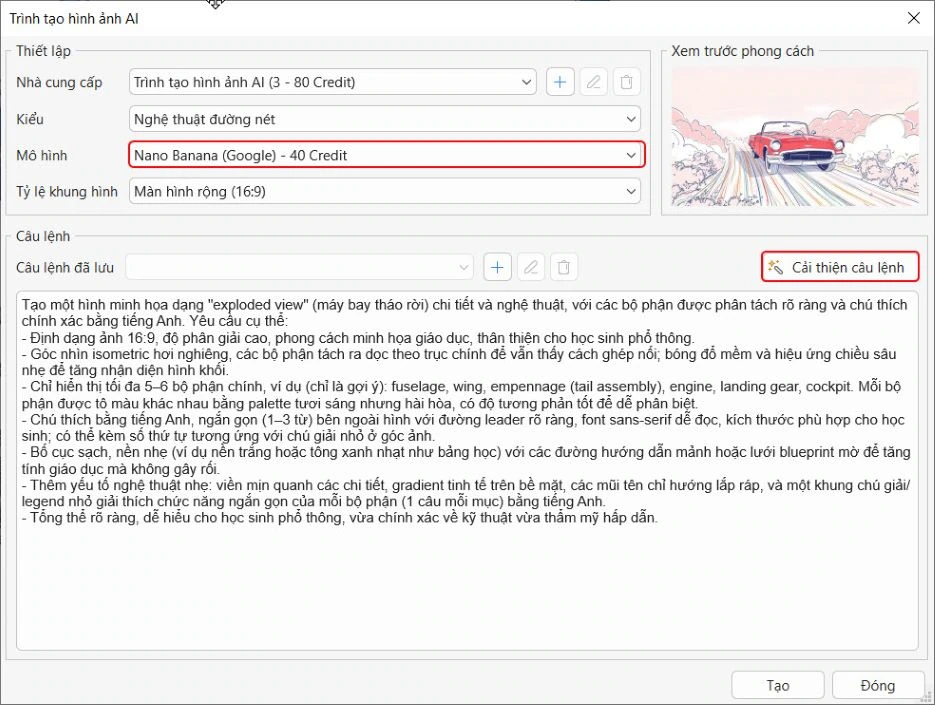Click the magic wand icon on Cải thiện câu lệnh
This screenshot has width=935, height=705.
(x=775, y=267)
